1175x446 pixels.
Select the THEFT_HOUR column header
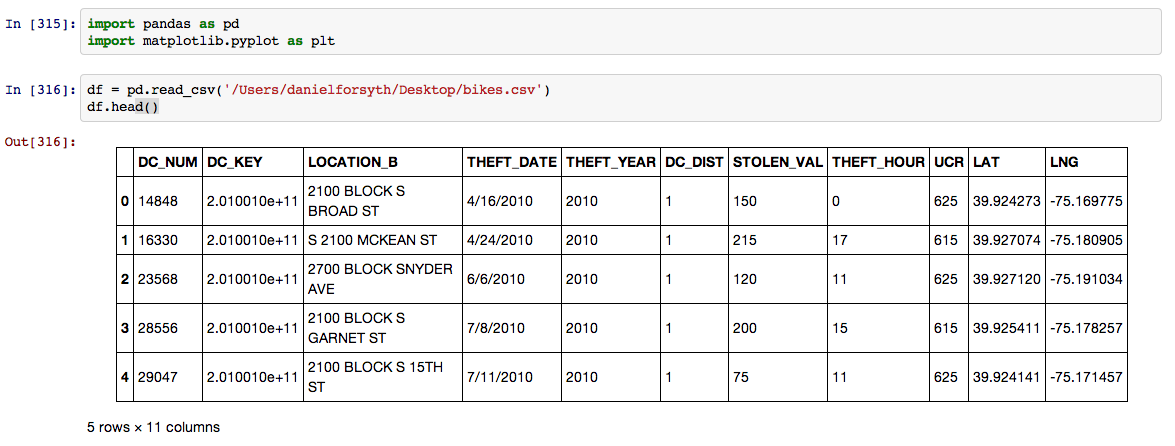point(878,162)
